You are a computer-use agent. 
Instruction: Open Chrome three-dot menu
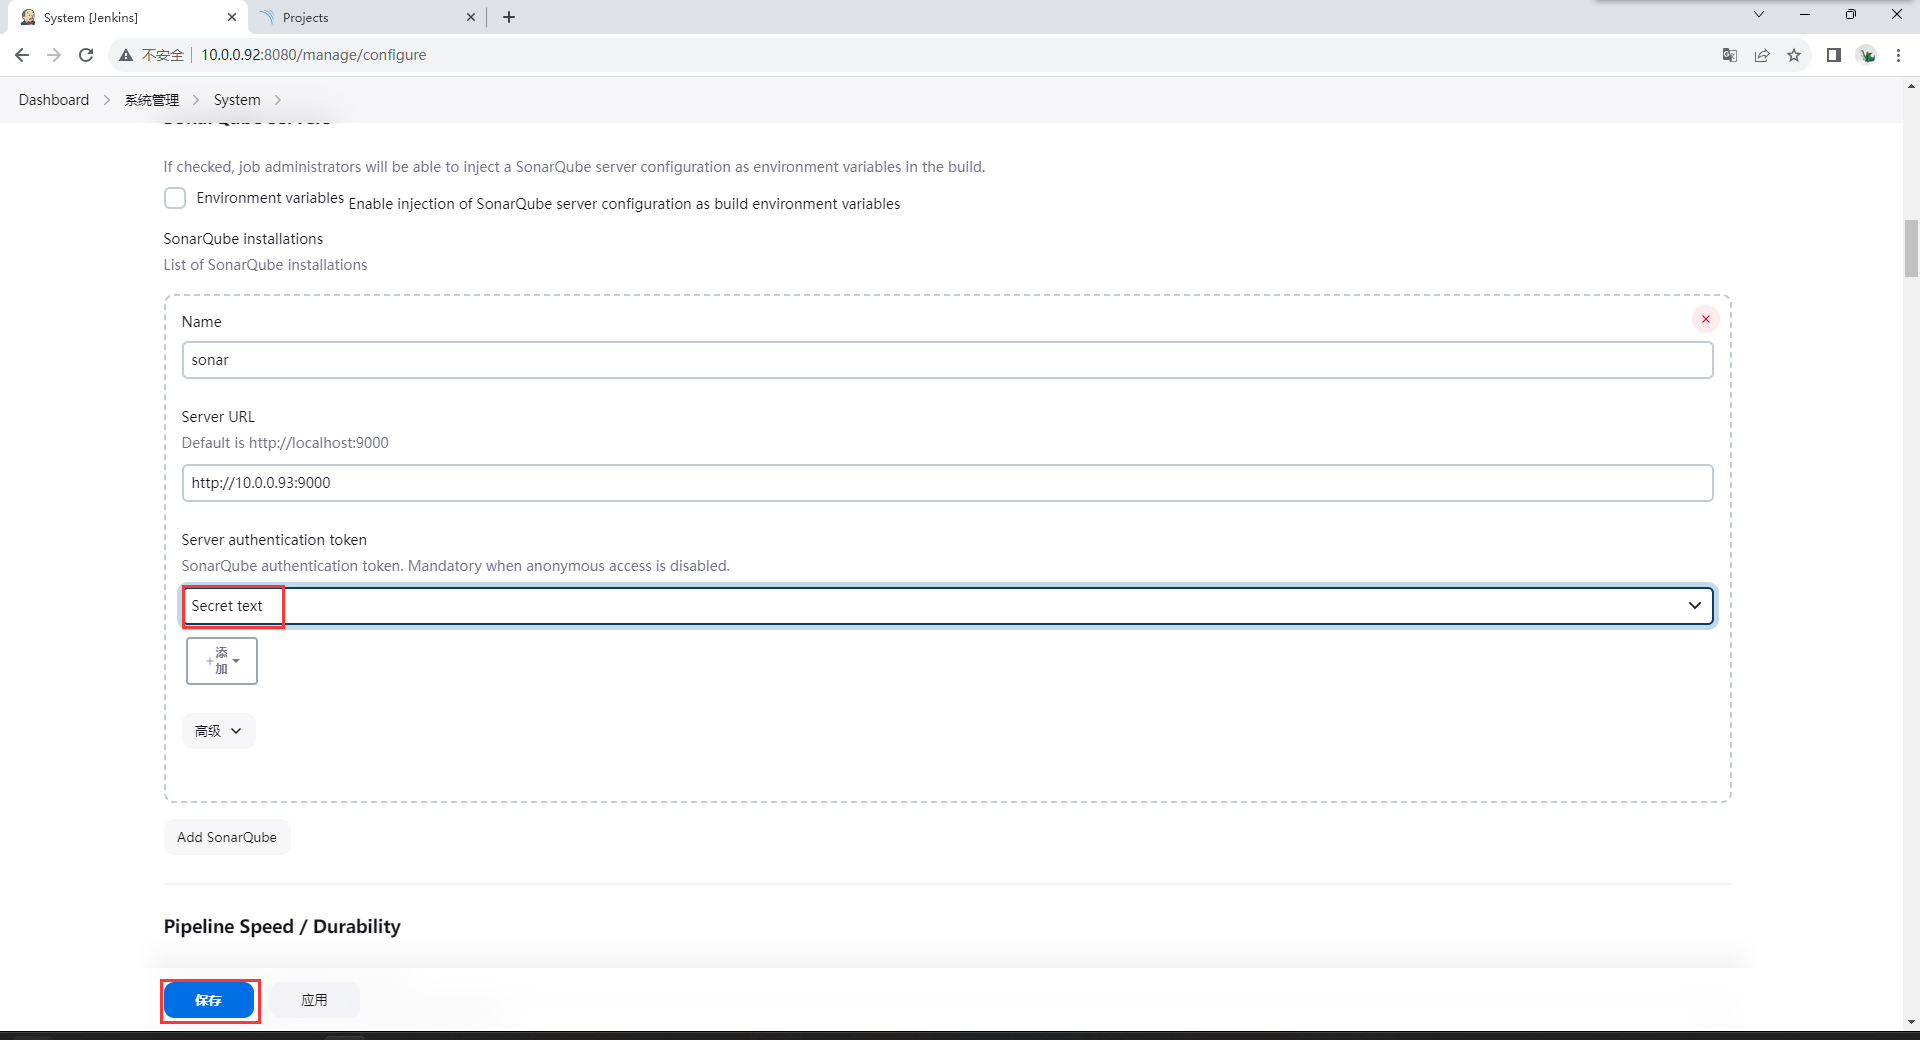1898,55
